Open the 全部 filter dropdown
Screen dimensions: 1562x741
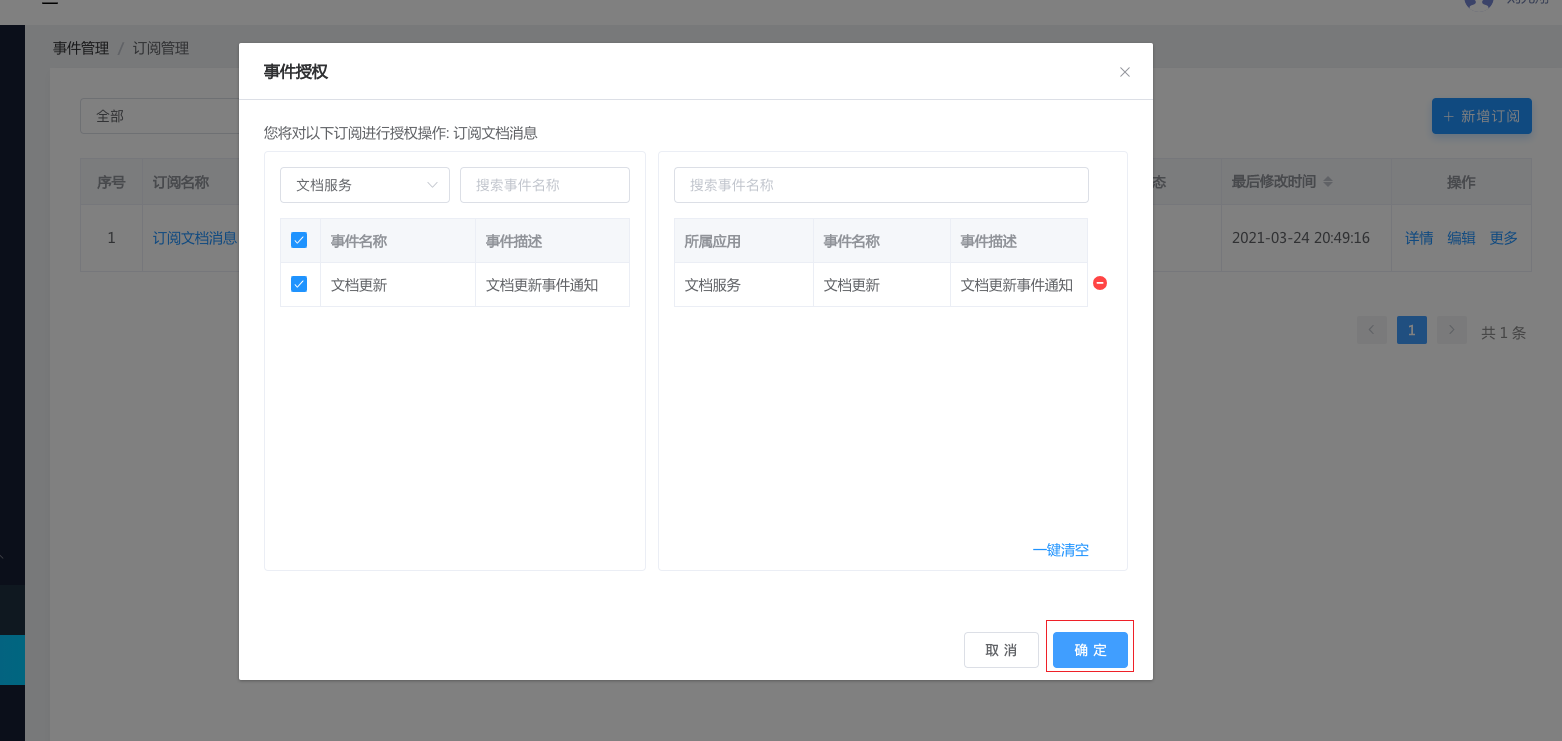click(x=160, y=116)
